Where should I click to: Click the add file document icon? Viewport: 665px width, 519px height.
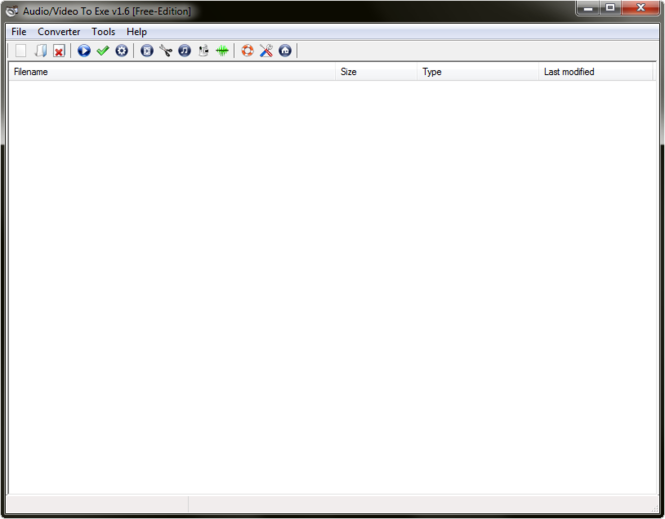(40, 51)
